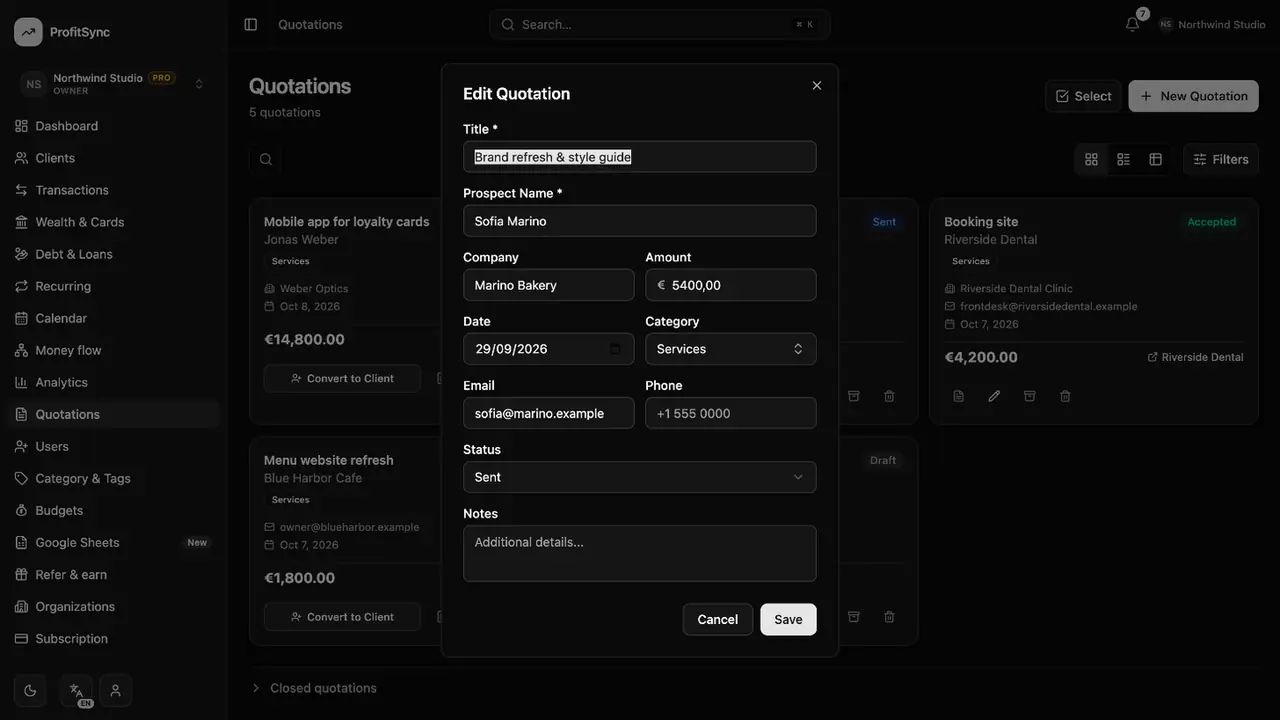Switch to grid card view
The width and height of the screenshot is (1280, 720).
tap(1091, 159)
